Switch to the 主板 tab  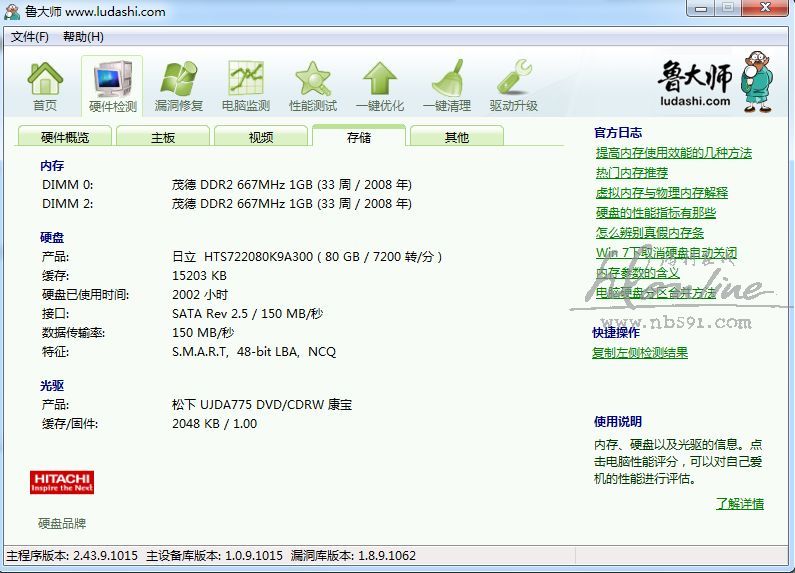pos(163,137)
